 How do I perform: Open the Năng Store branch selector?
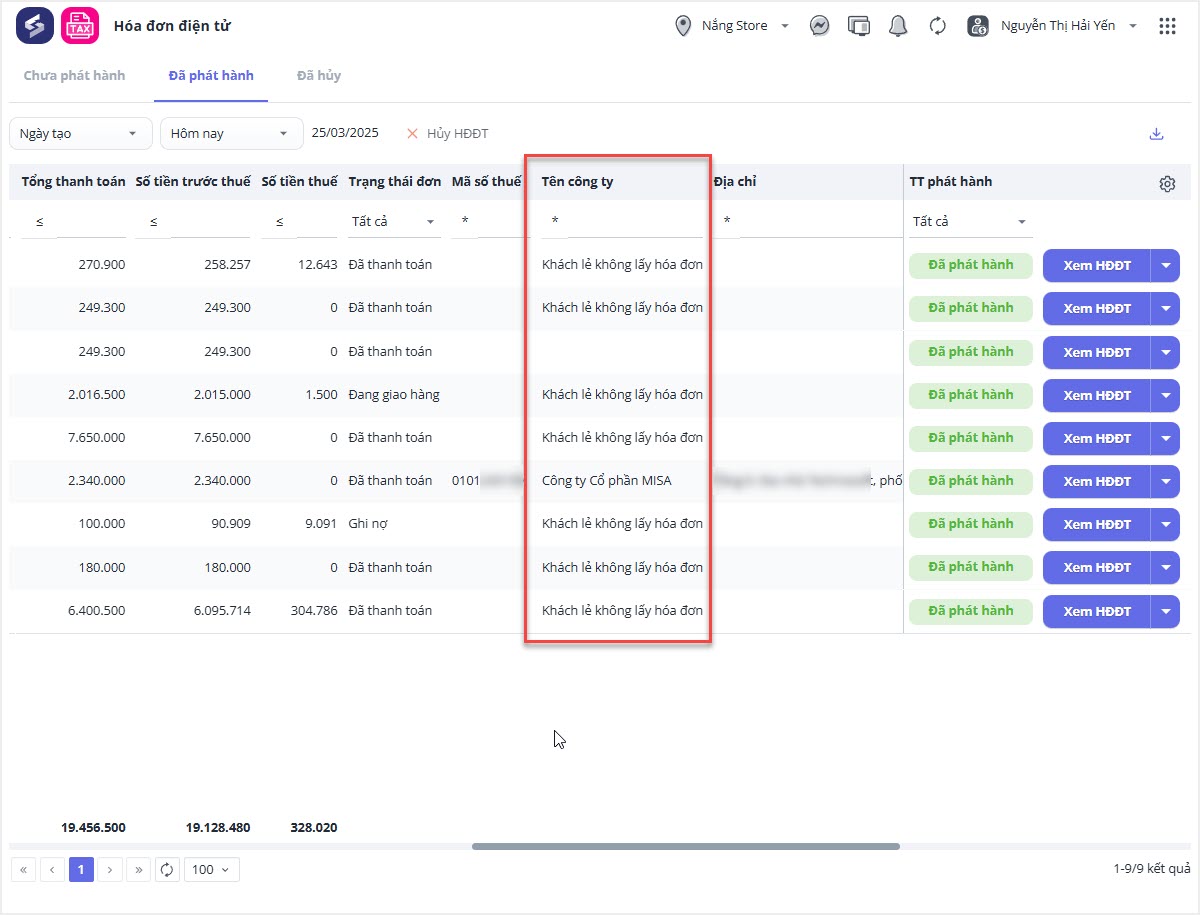733,26
